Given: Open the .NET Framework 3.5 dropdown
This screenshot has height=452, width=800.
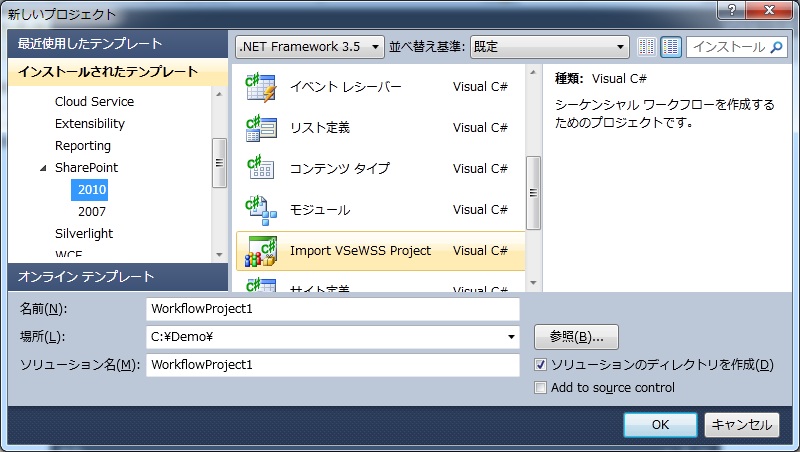Looking at the screenshot, I should pyautogui.click(x=310, y=47).
